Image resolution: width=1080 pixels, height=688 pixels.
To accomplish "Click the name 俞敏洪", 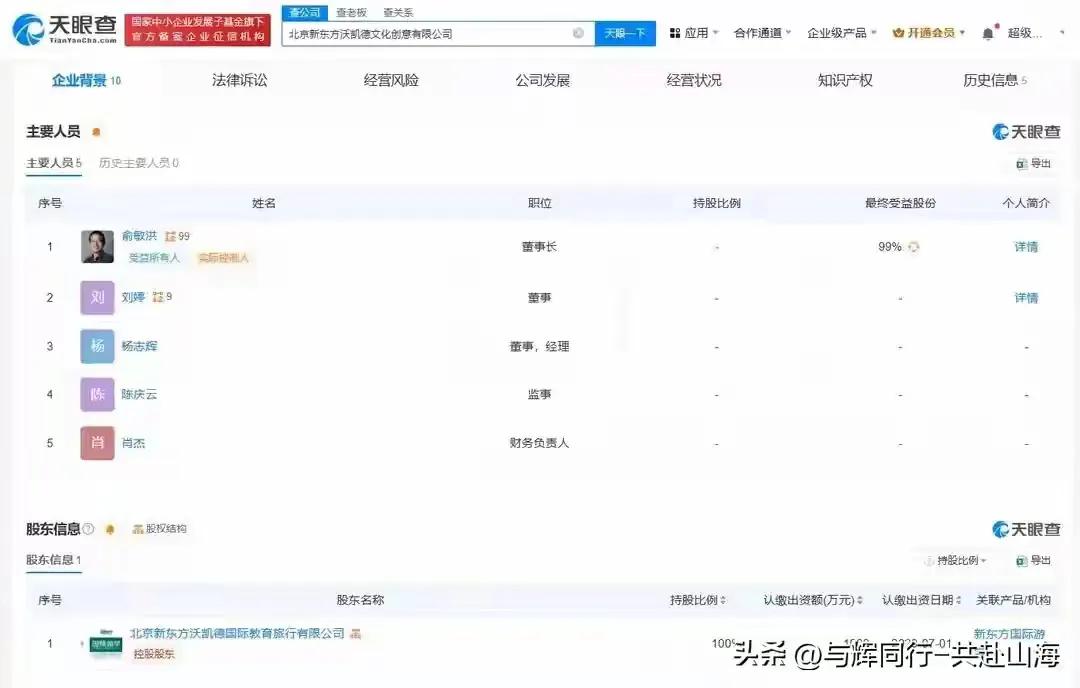I will tap(139, 236).
